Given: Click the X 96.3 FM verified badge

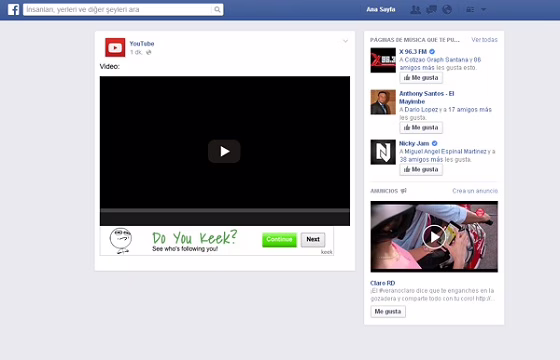Looking at the screenshot, I should (432, 51).
